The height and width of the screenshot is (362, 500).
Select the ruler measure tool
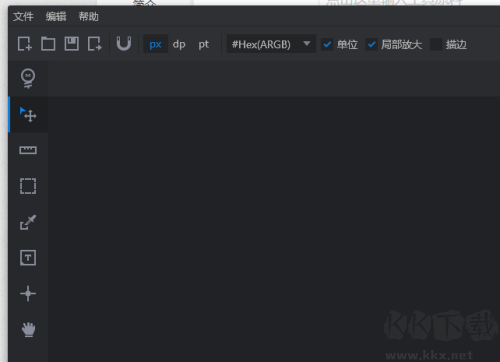[28, 150]
